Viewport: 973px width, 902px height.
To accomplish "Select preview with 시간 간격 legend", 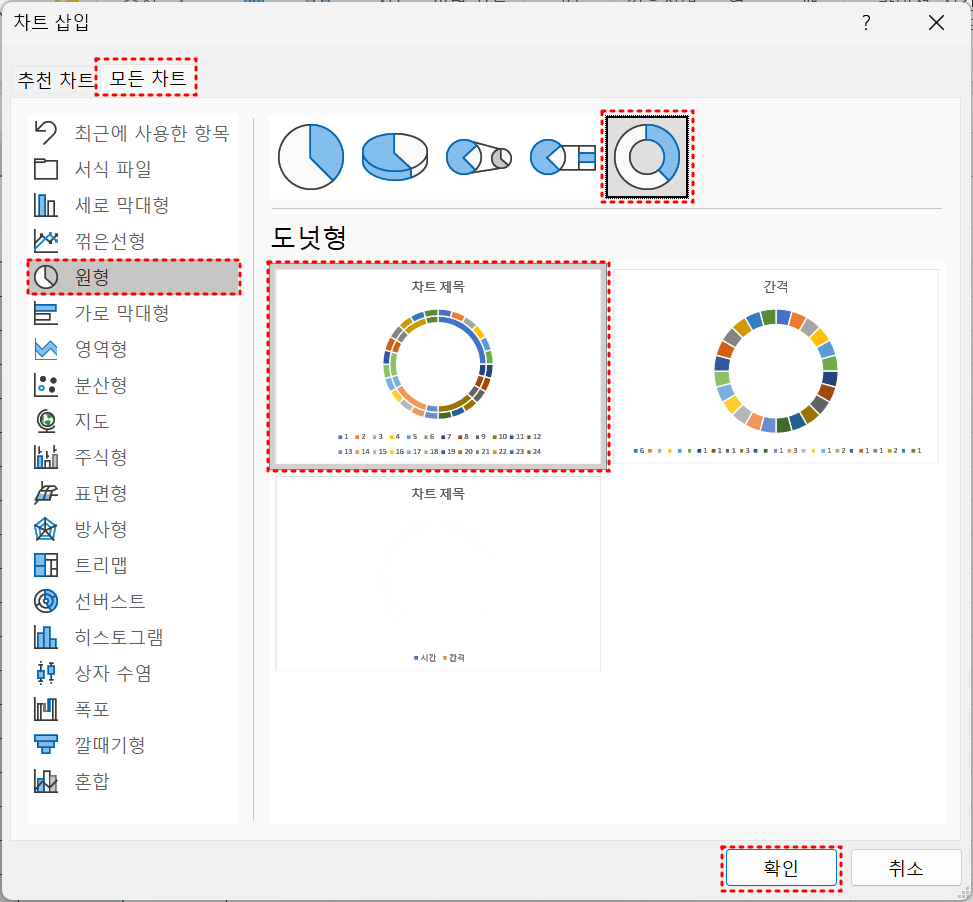I will [x=438, y=573].
